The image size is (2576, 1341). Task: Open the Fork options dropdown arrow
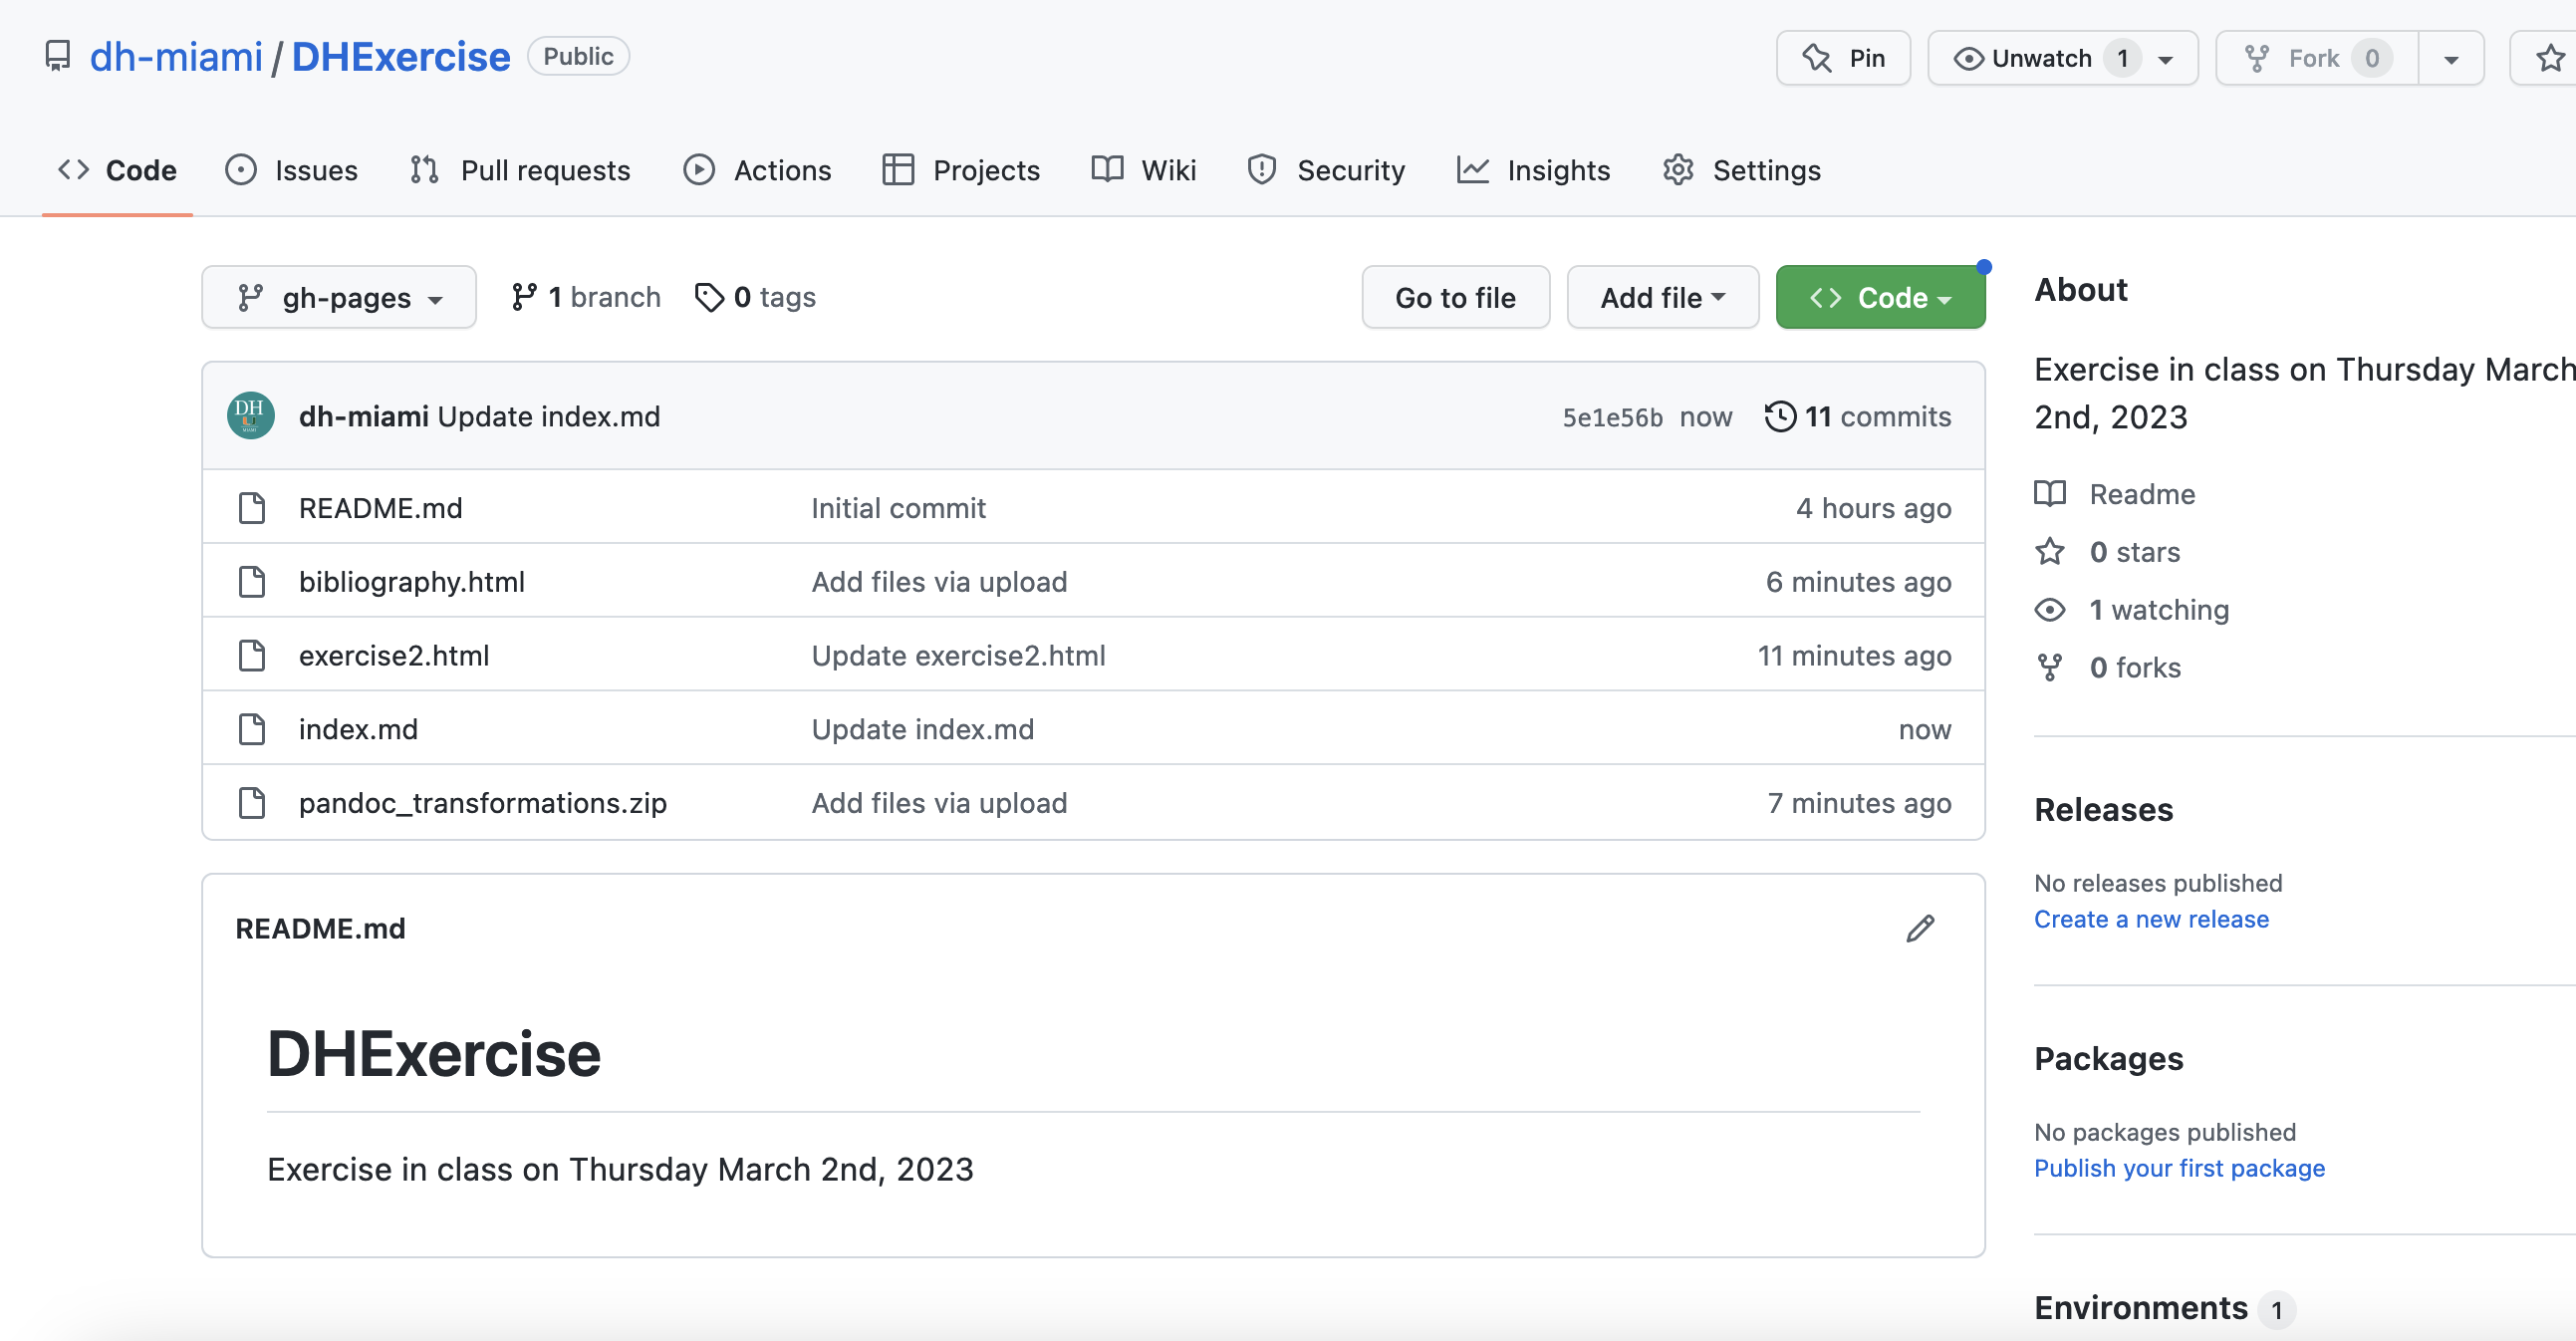click(2451, 58)
